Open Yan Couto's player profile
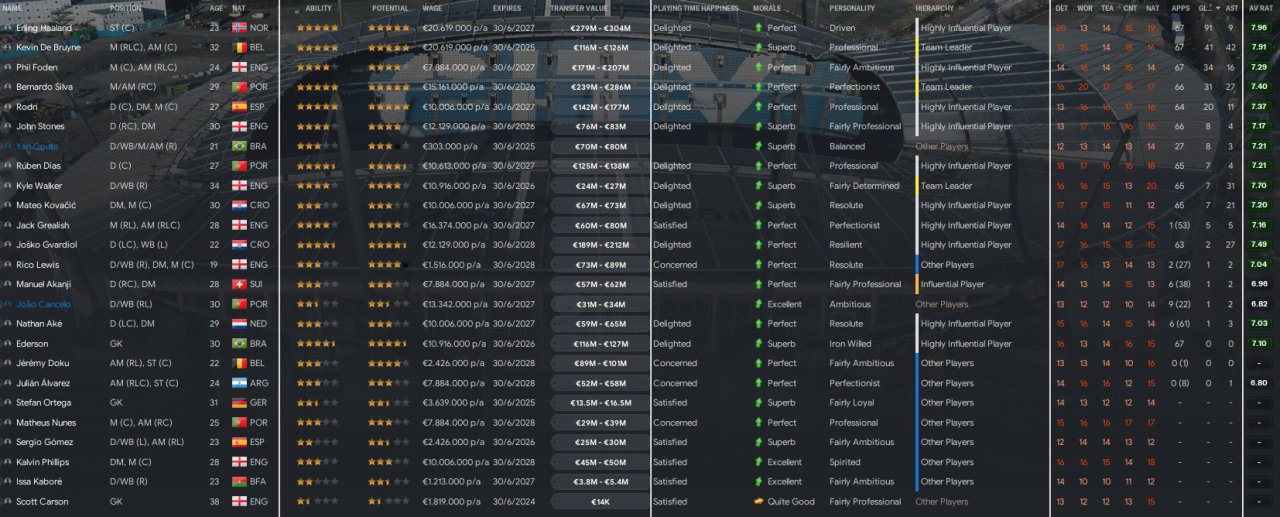 [36, 147]
